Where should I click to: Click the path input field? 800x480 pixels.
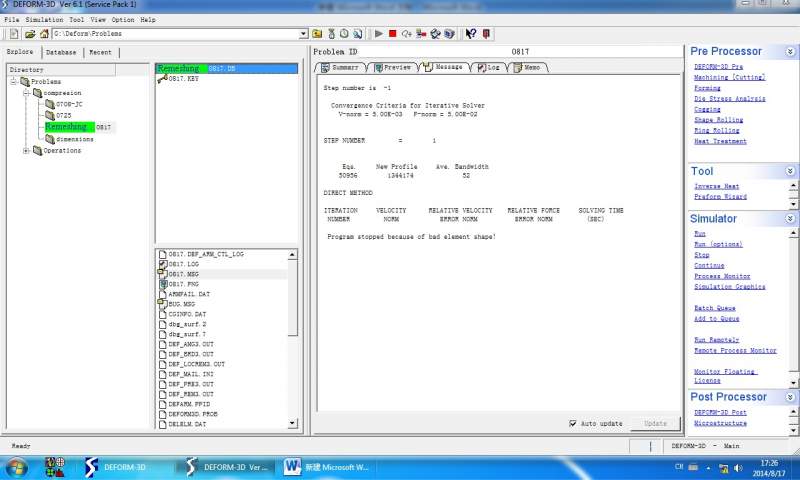point(176,34)
